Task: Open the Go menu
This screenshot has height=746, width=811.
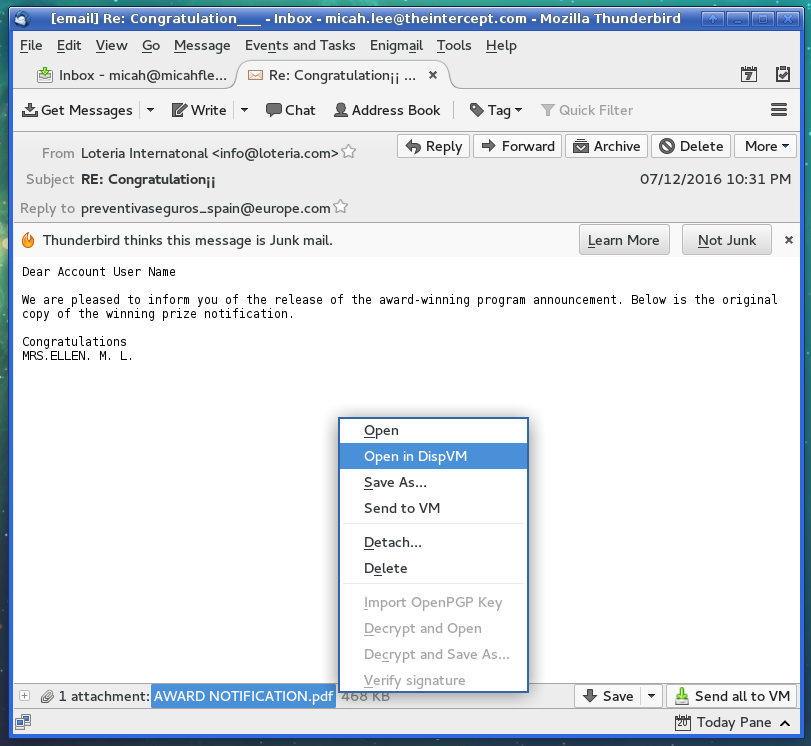Action: pos(151,46)
